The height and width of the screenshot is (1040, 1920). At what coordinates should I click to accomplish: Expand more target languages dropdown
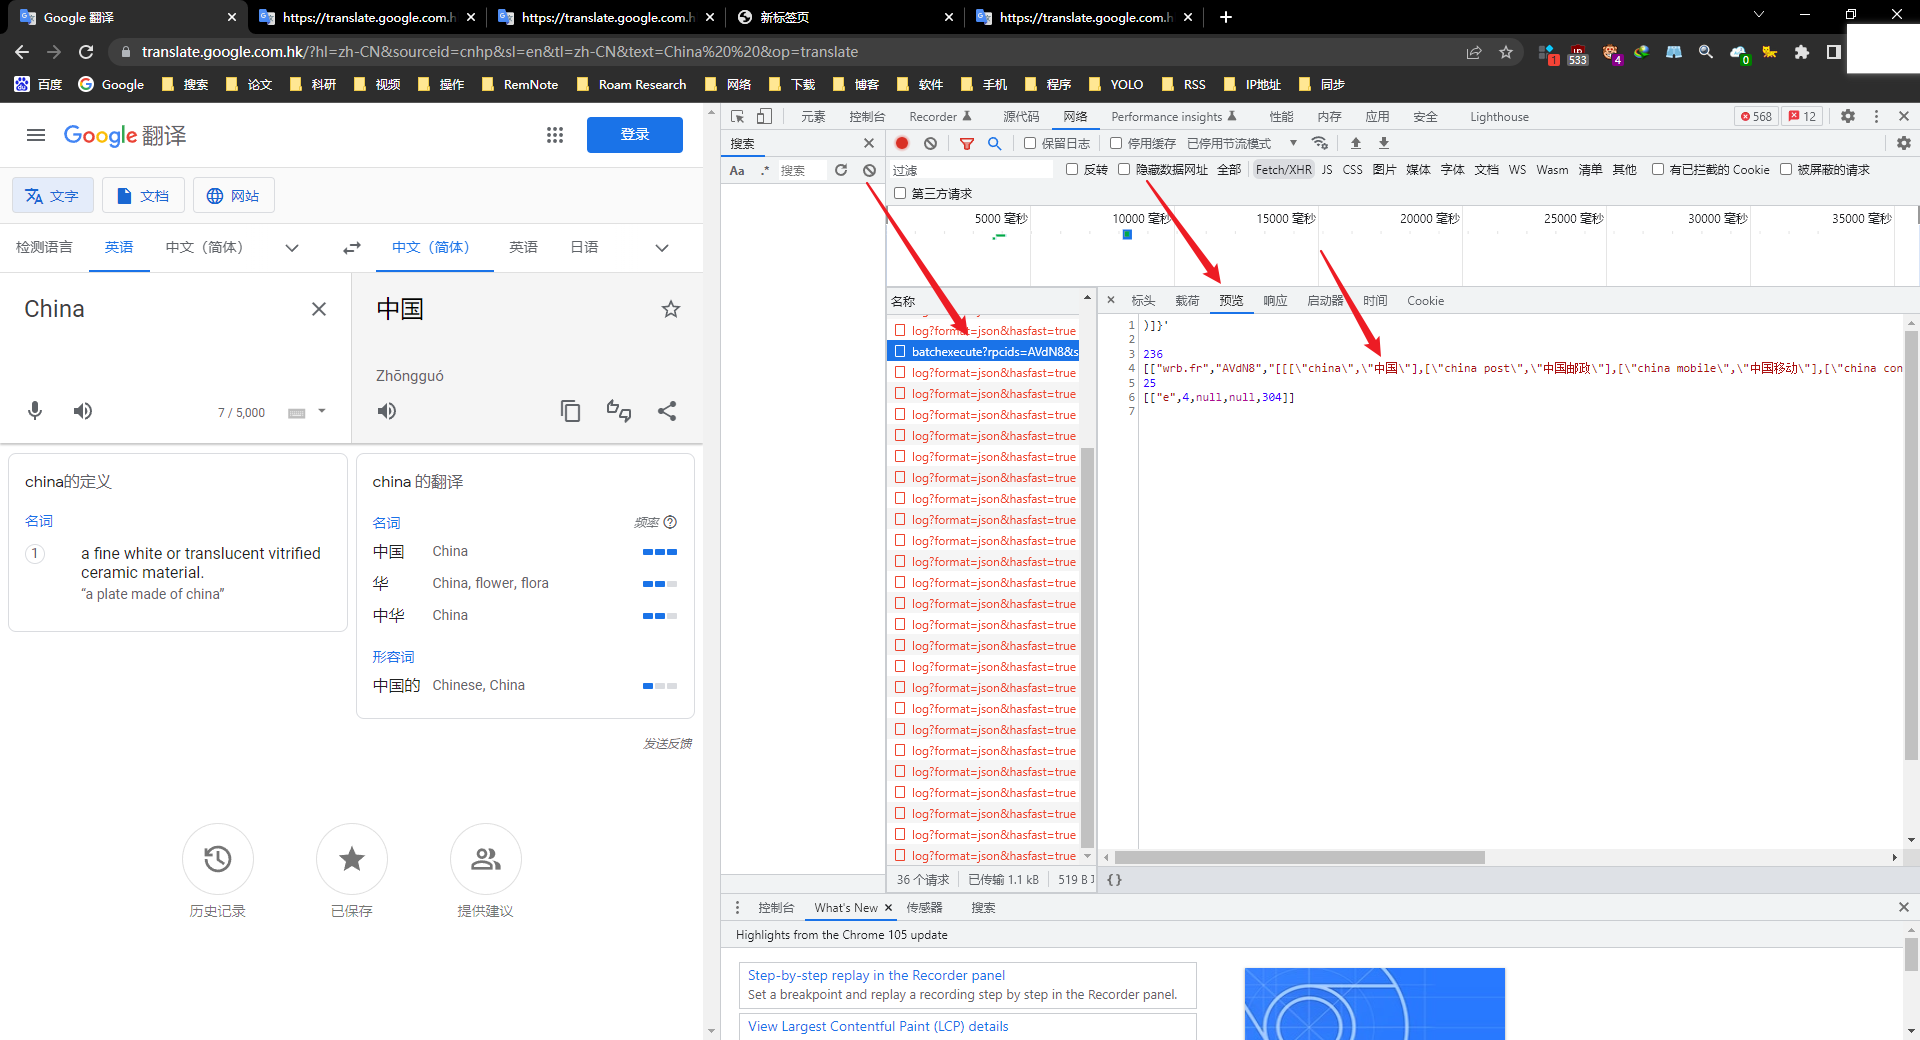(662, 247)
